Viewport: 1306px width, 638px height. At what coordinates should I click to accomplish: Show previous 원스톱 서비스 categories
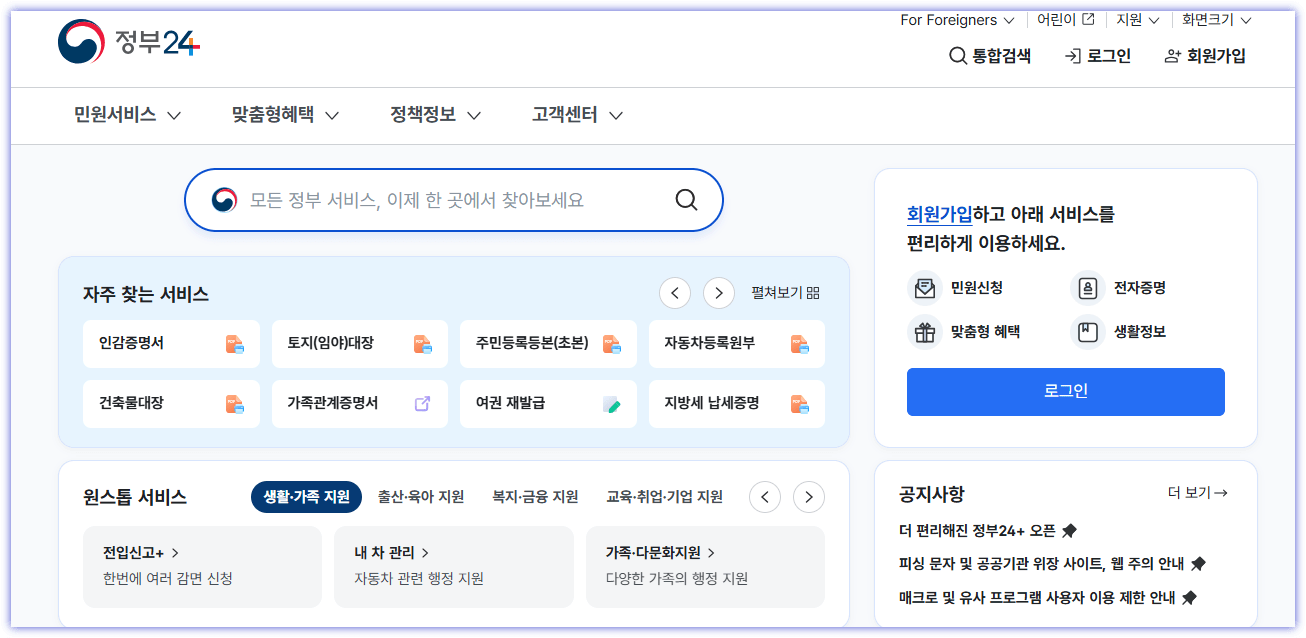(765, 497)
